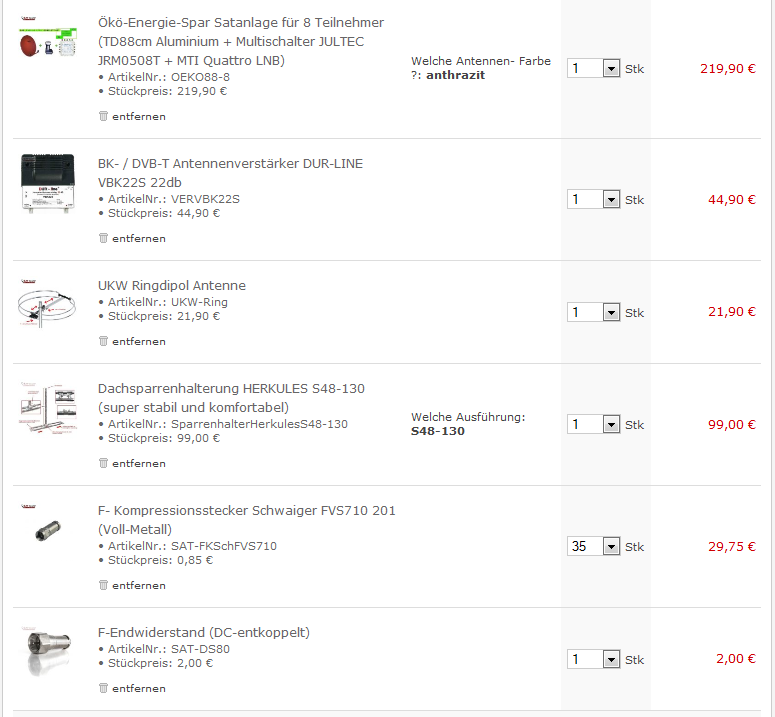Open the DUR-LINE amplifier product image
Screen dimensions: 775x717
pos(47,182)
